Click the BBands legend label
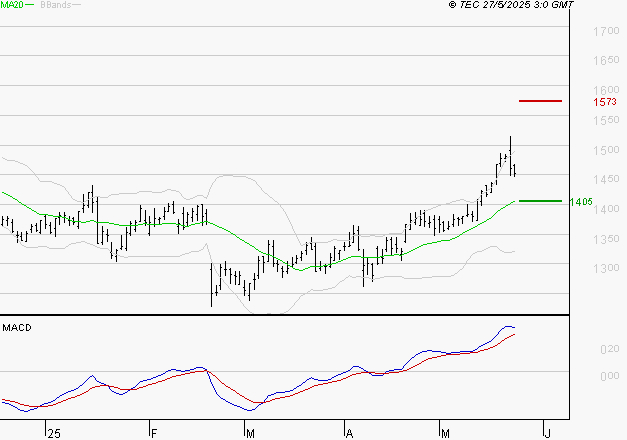The width and height of the screenshot is (627, 440). (56, 5)
